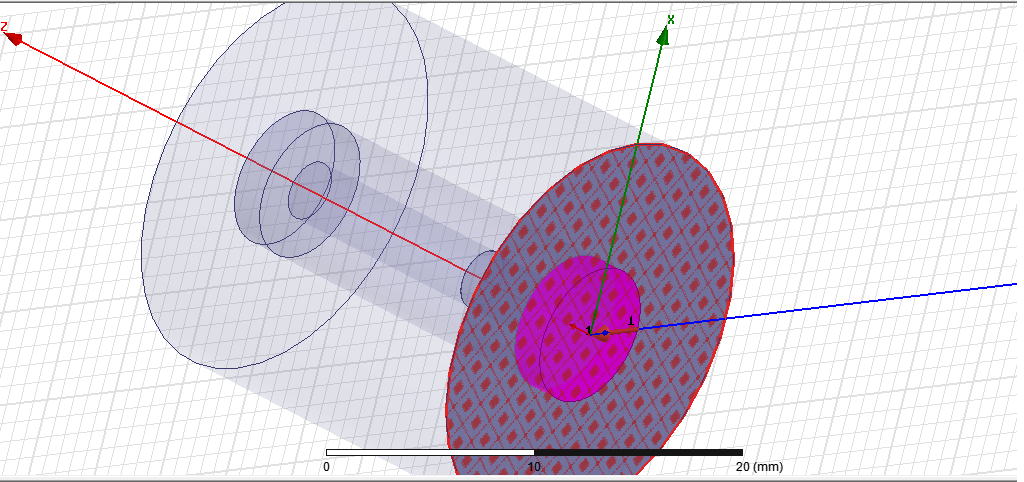Click the red Z axis label
The height and width of the screenshot is (482, 1024).
4,27
